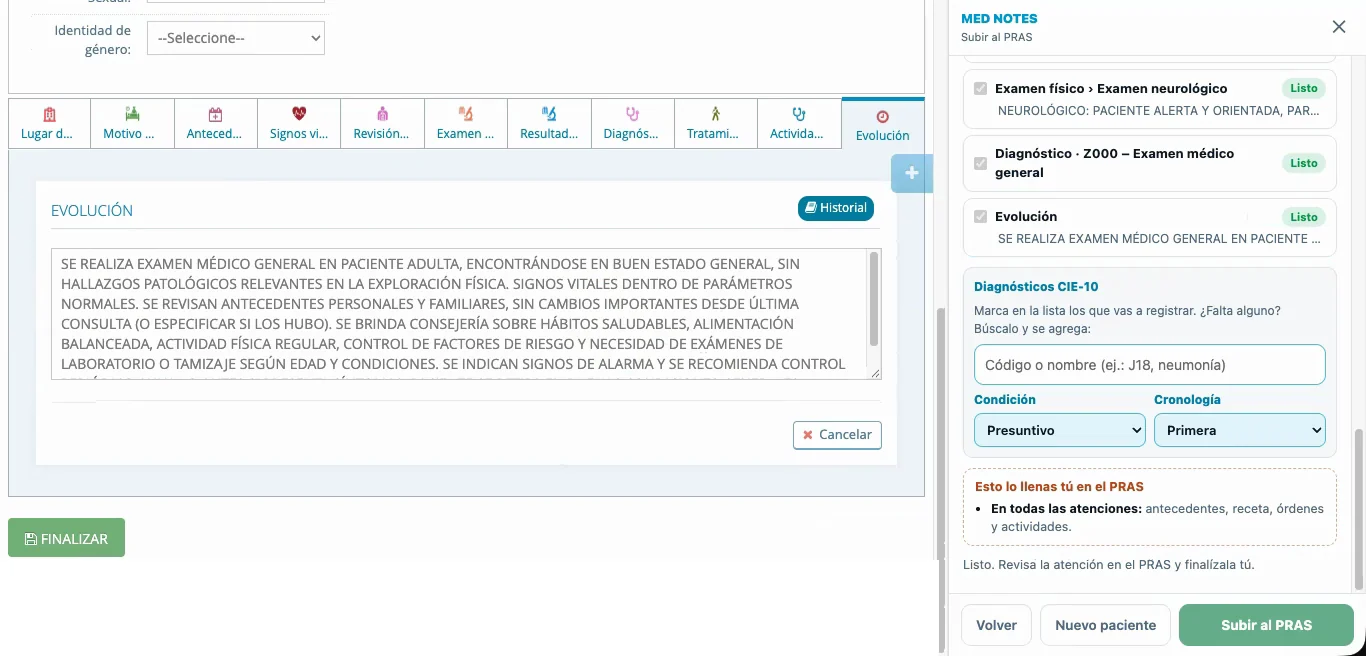Open the Condición dropdown showing Presuntivo
1366x656 pixels.
(x=1060, y=430)
